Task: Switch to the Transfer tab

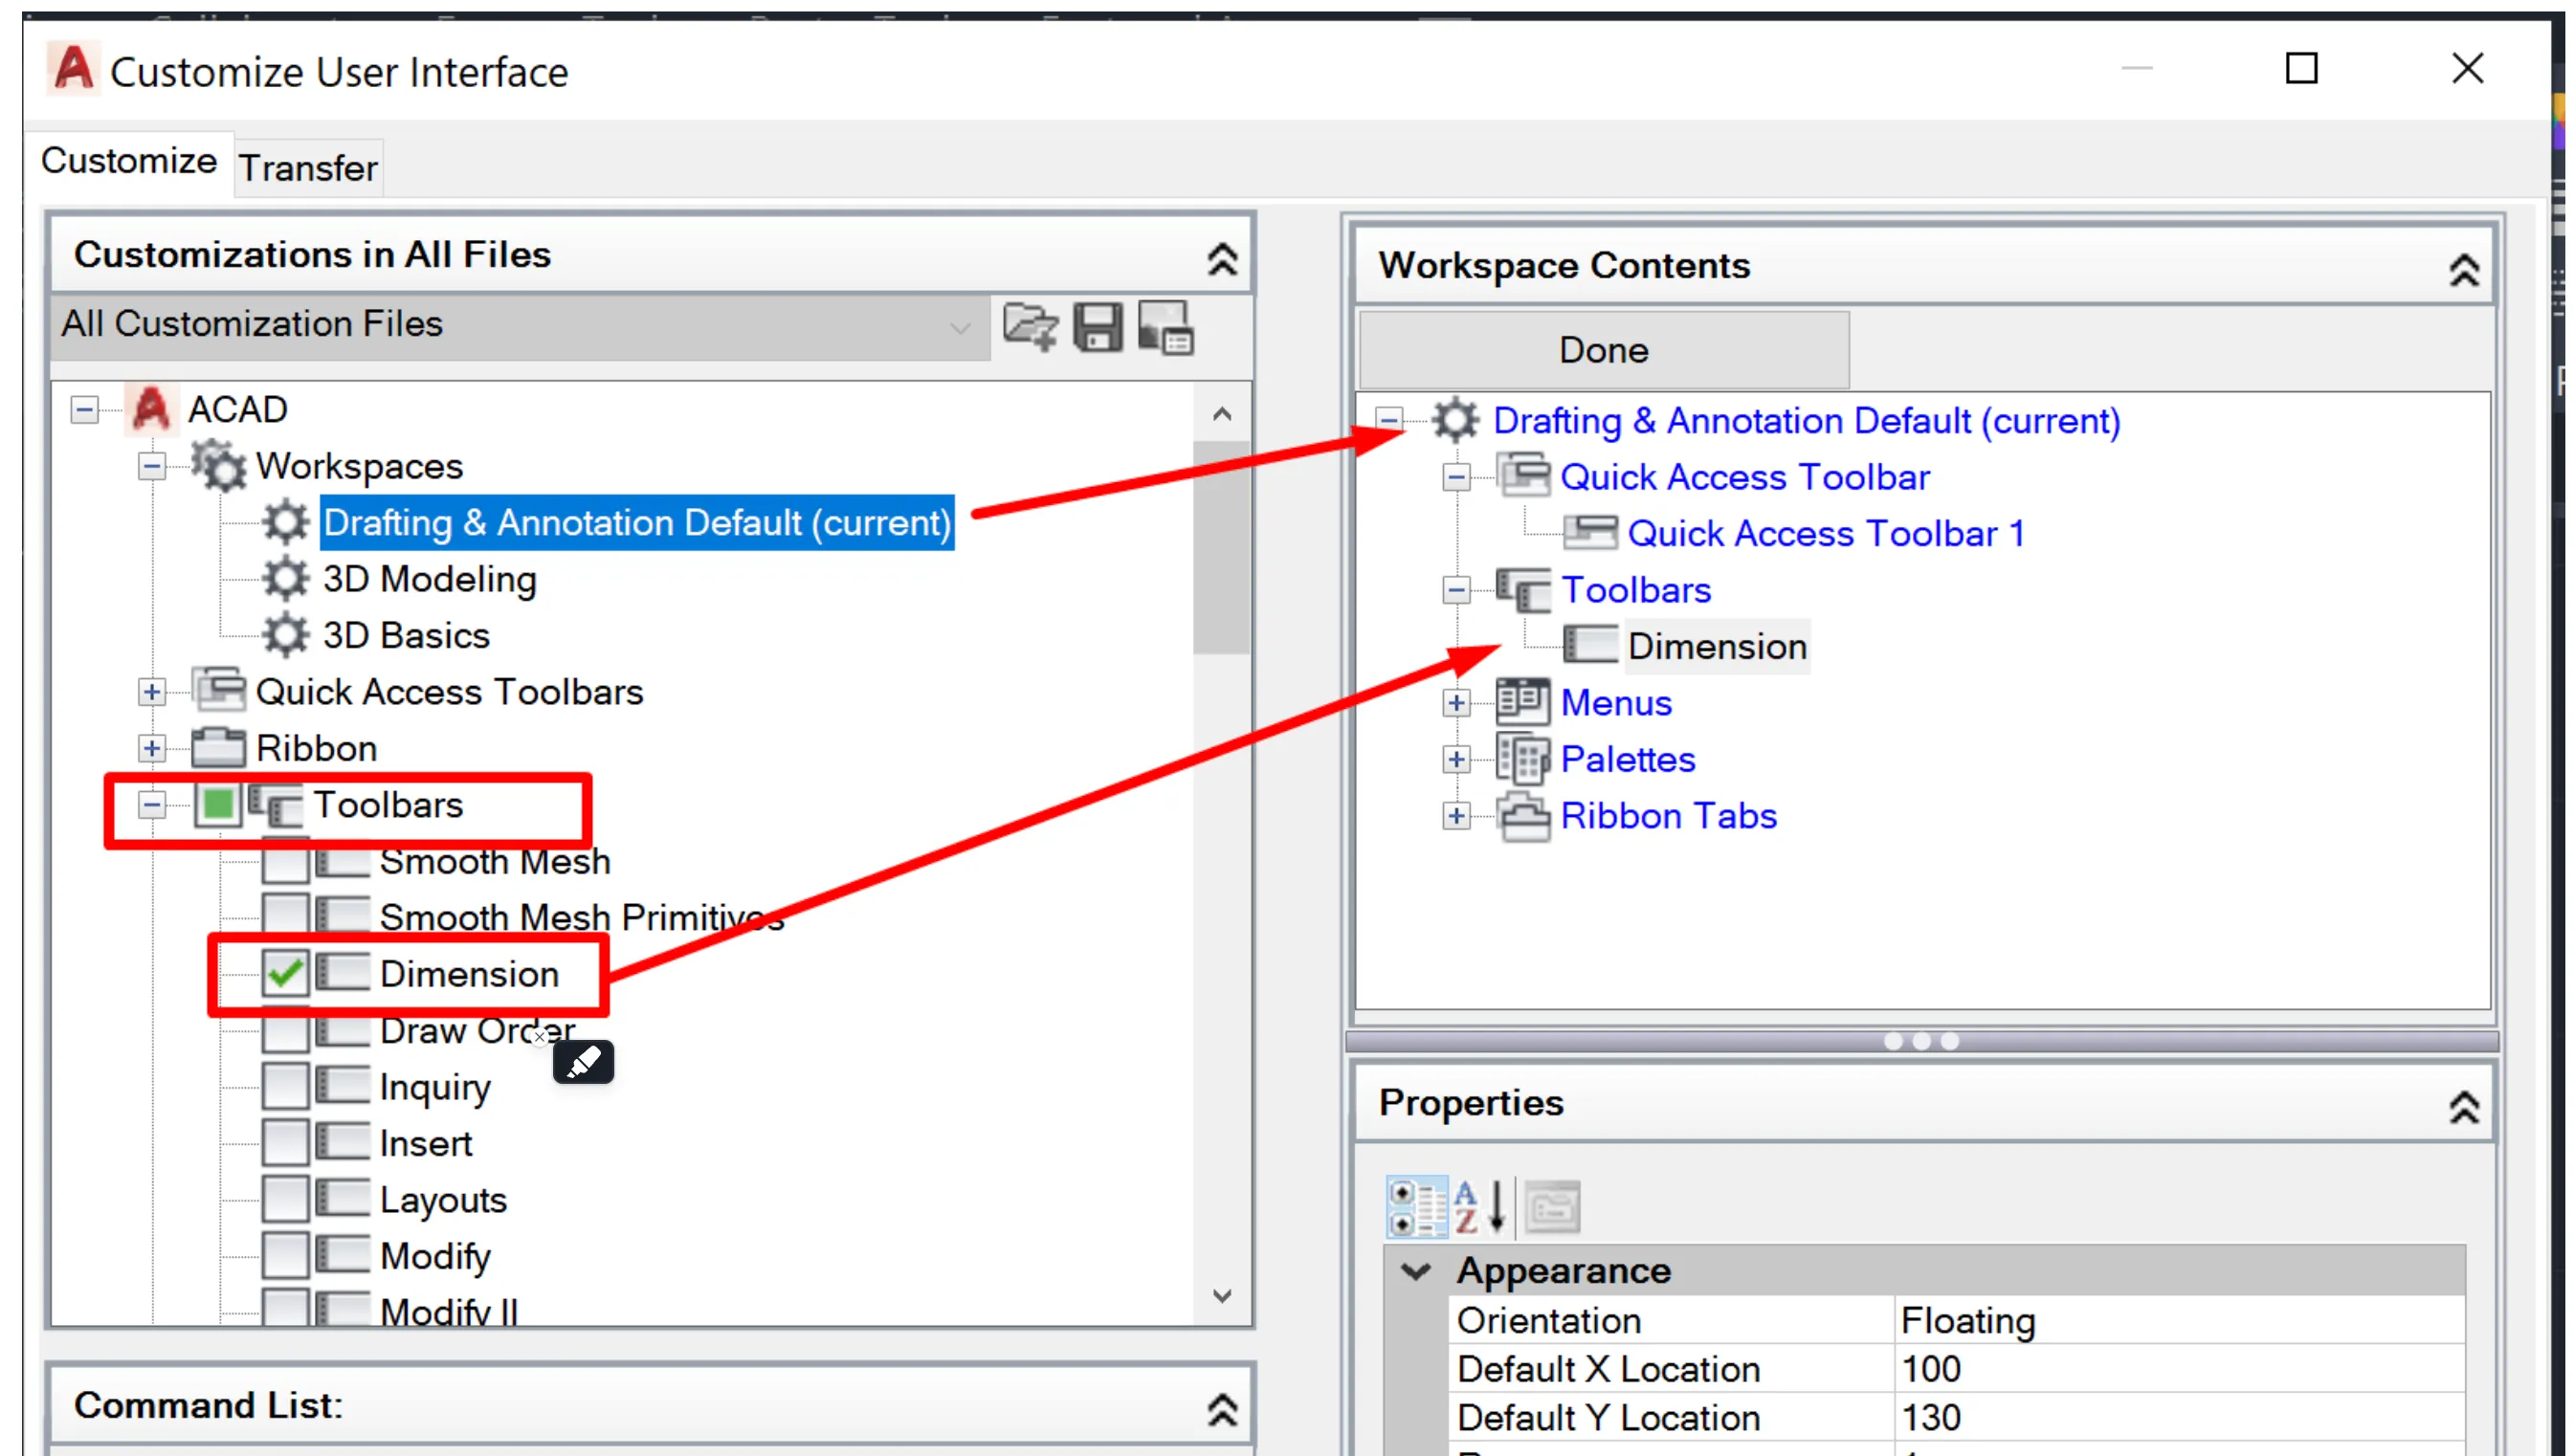Action: click(x=307, y=167)
